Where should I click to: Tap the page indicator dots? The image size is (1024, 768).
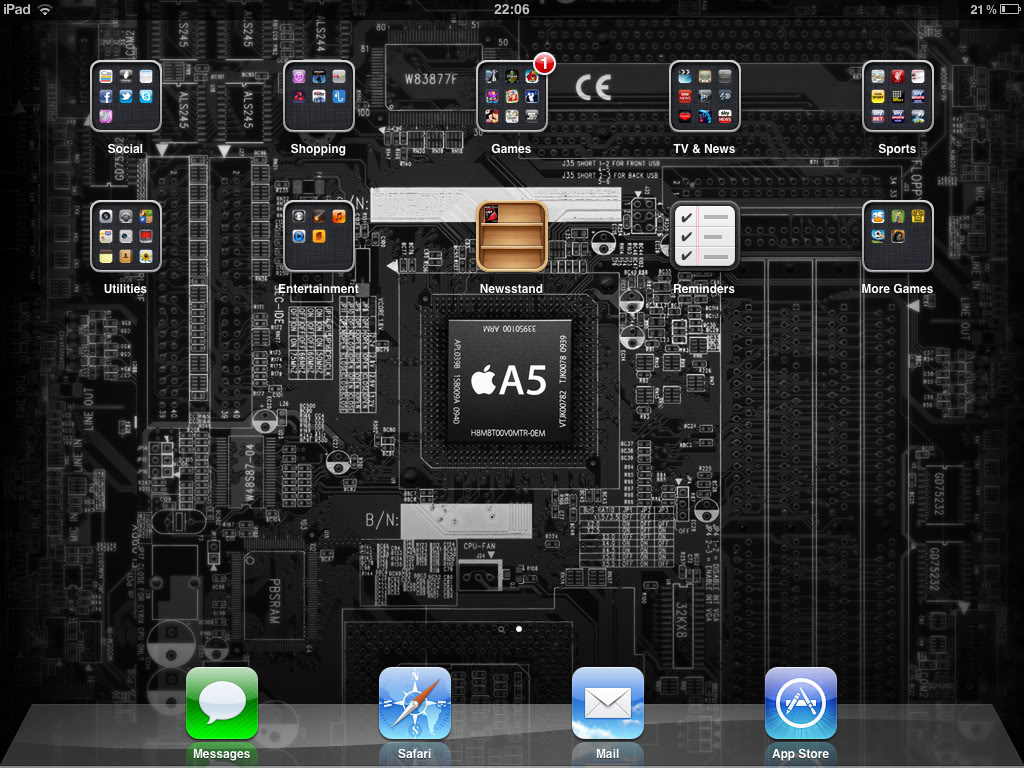point(512,630)
